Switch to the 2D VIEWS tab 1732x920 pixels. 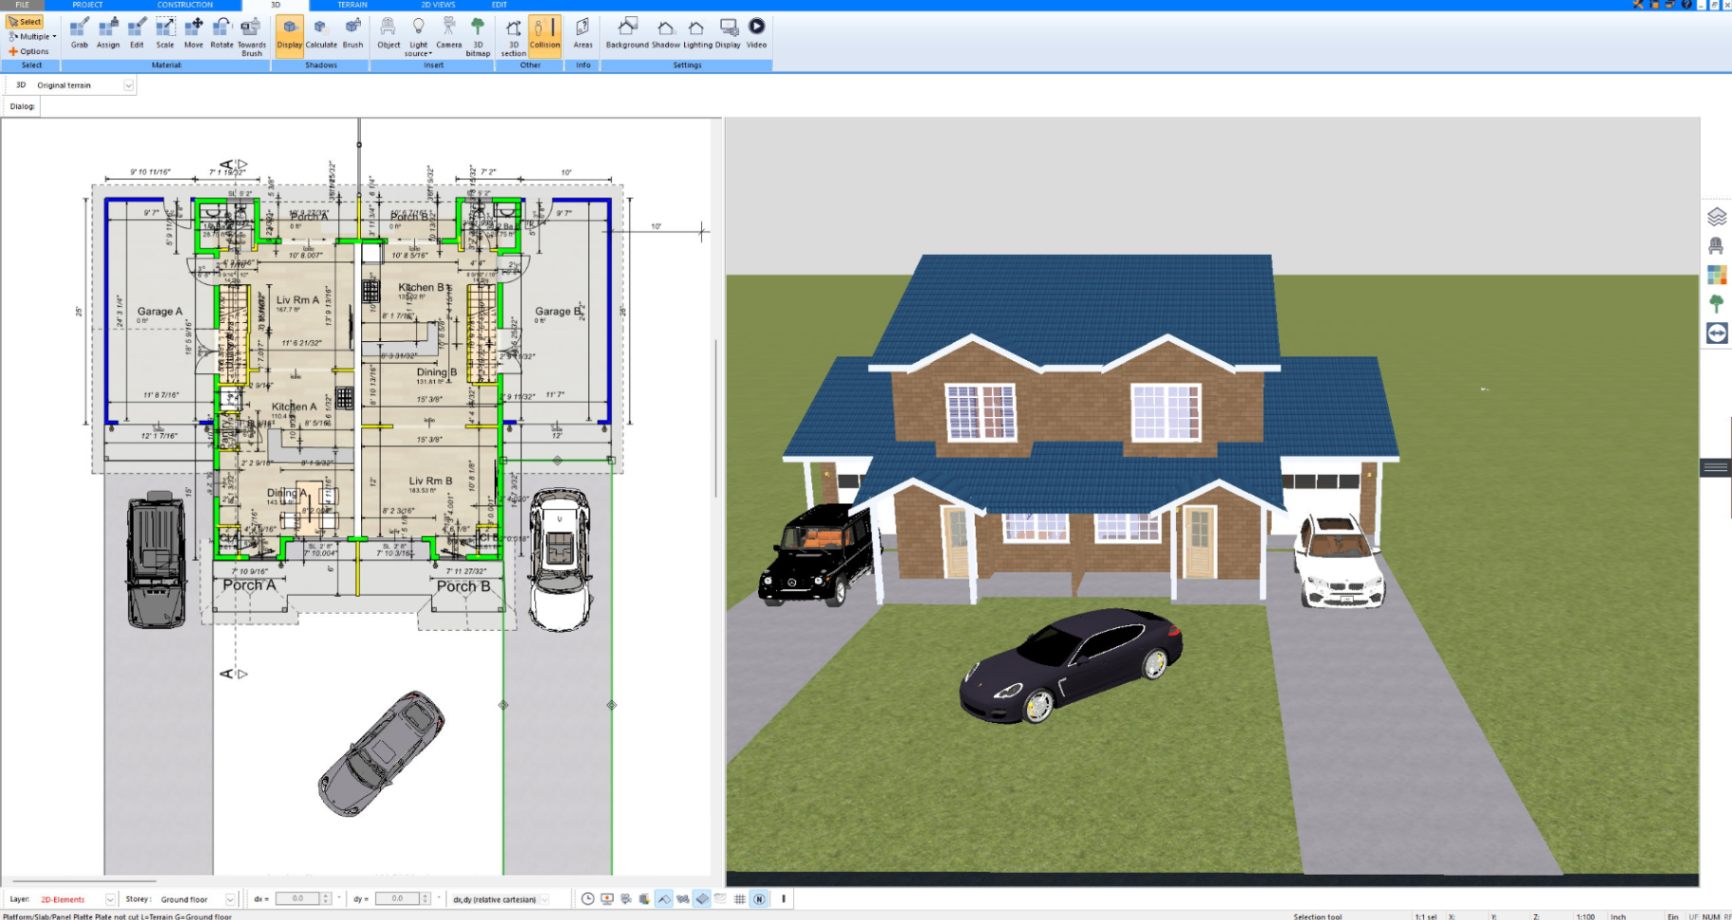click(x=438, y=5)
